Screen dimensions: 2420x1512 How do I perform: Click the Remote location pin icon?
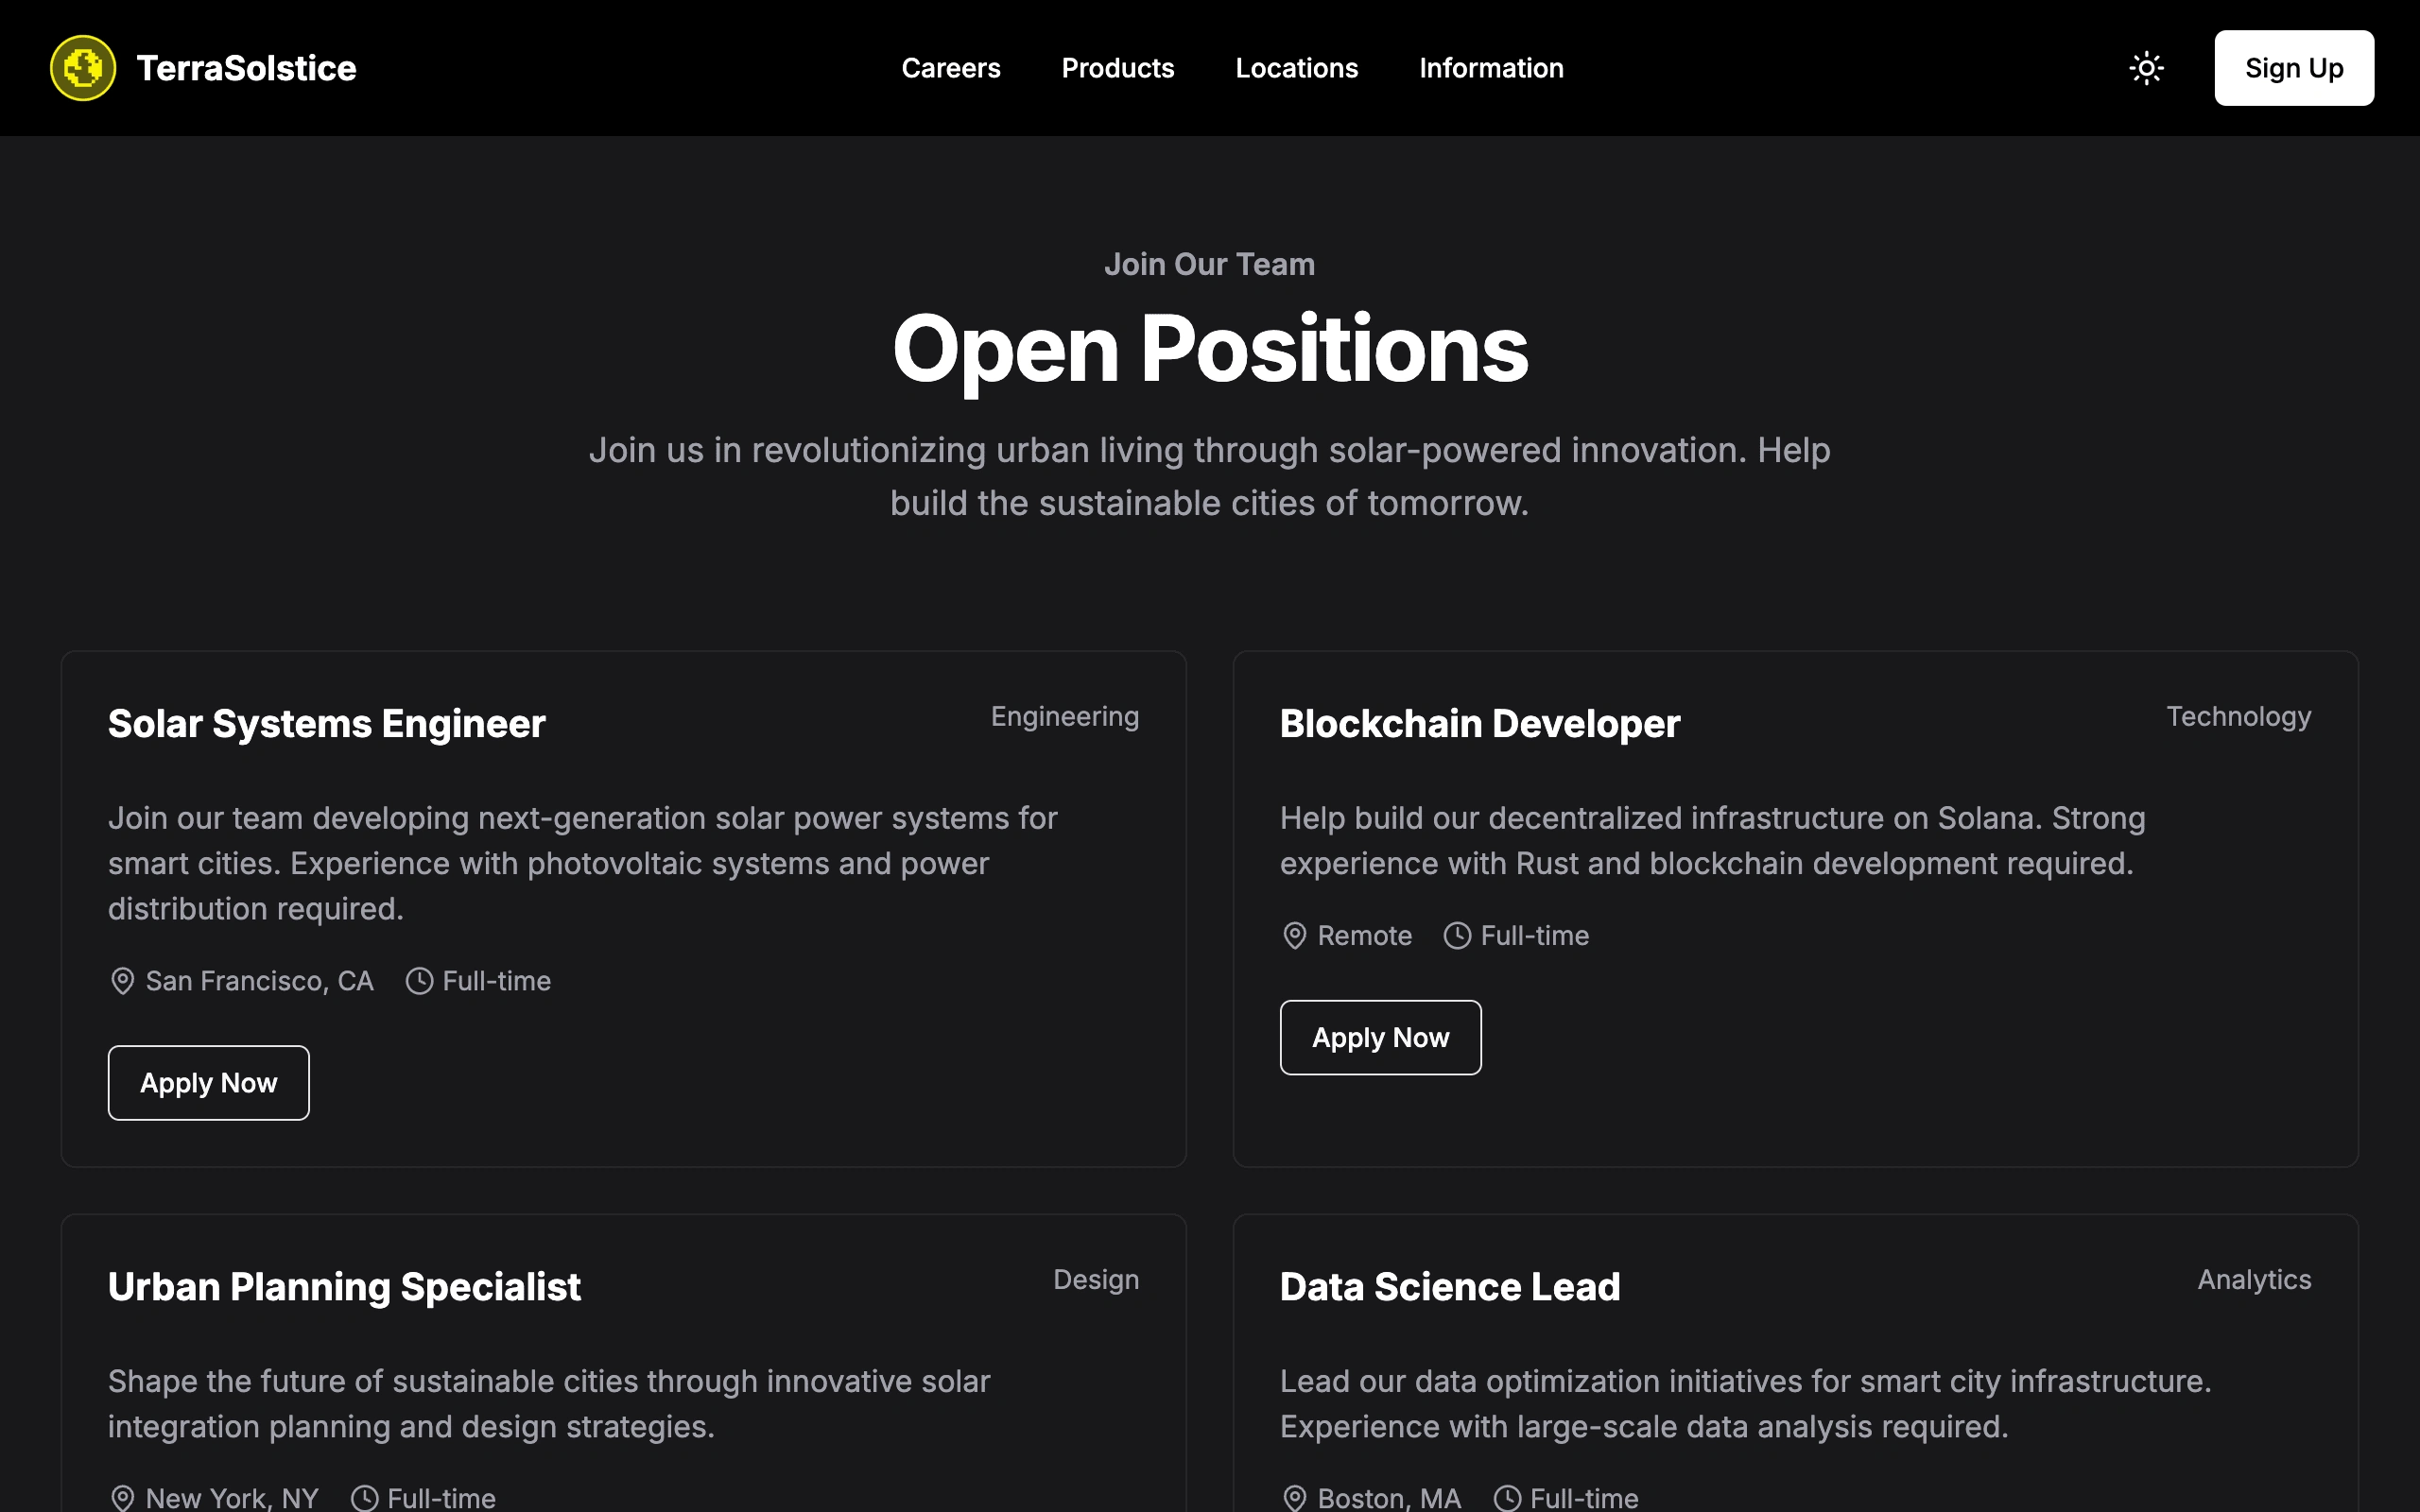point(1294,936)
